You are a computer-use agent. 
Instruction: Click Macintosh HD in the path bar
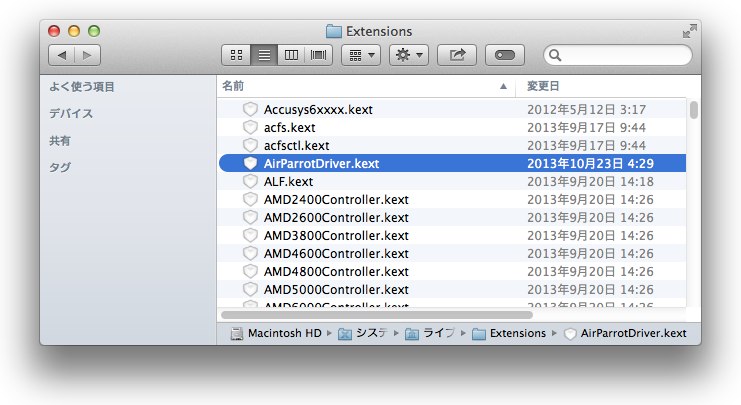[284, 333]
